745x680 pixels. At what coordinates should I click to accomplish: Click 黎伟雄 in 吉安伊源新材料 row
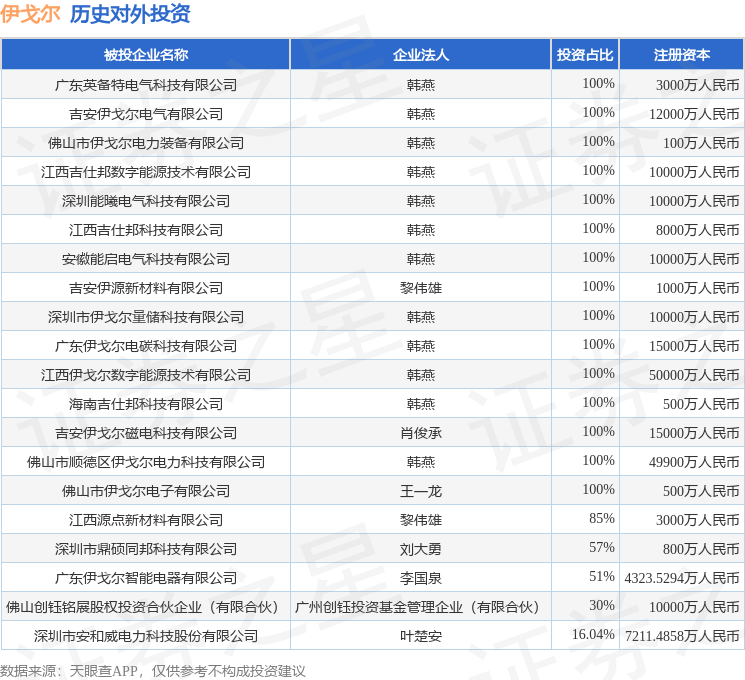420,288
